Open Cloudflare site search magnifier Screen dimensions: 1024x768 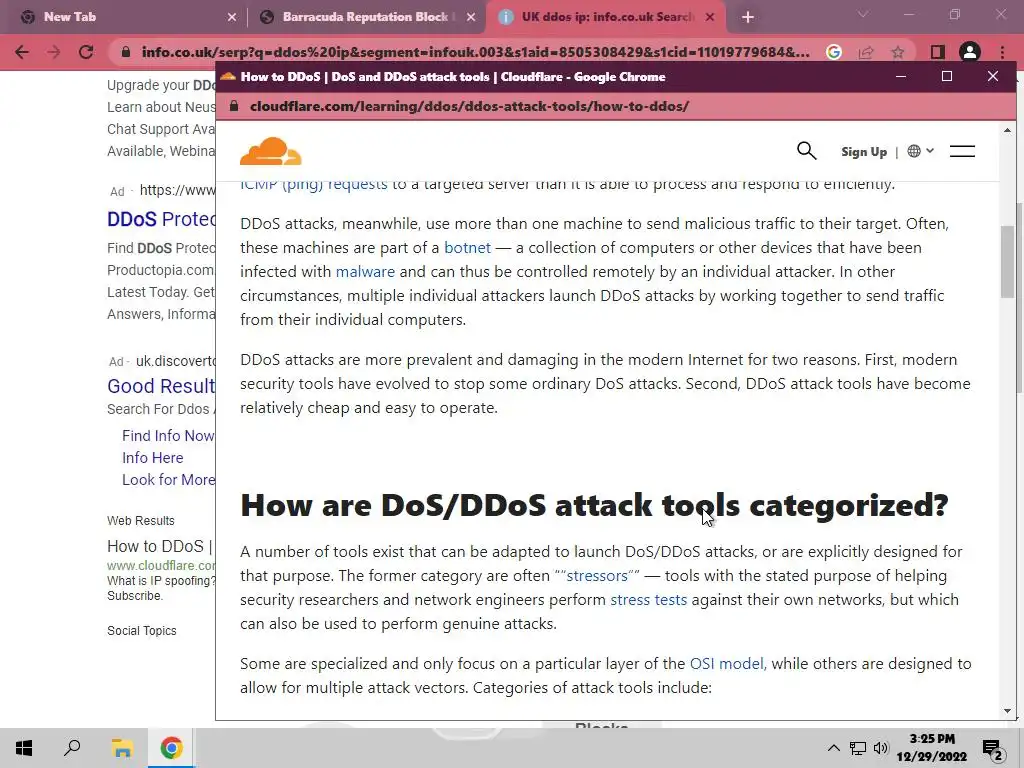click(807, 151)
